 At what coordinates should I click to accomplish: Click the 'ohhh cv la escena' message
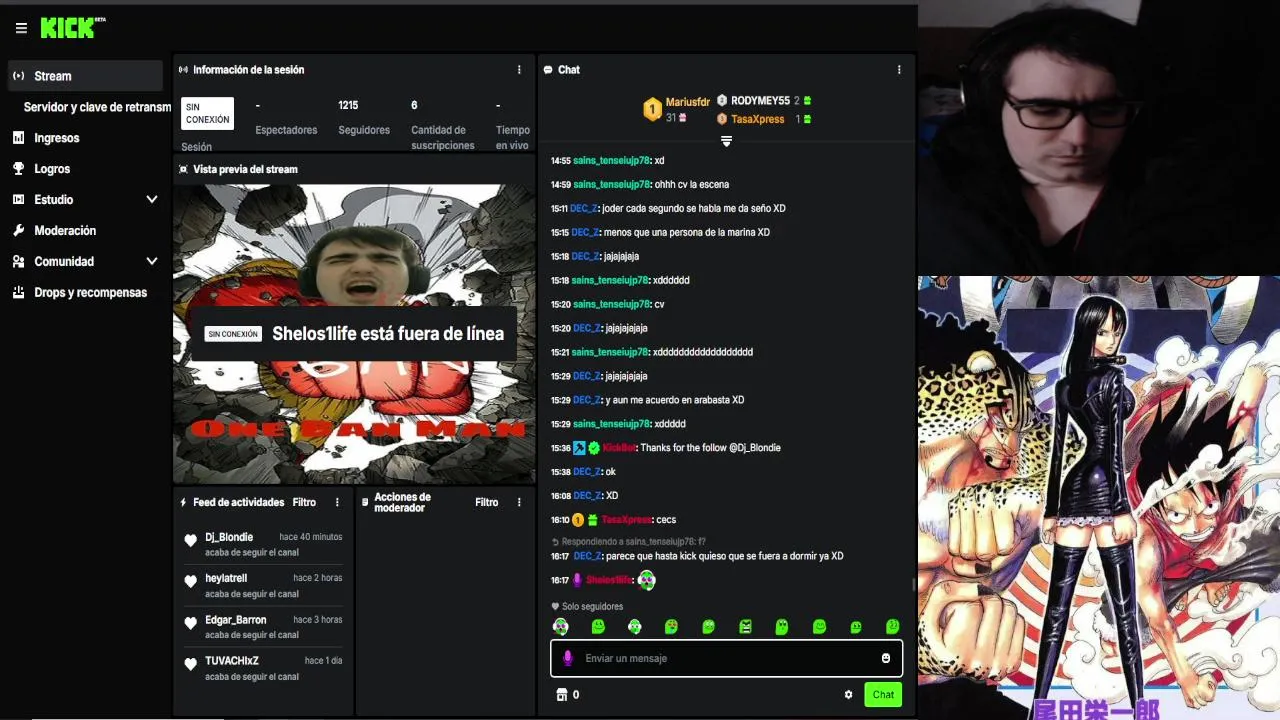point(692,184)
